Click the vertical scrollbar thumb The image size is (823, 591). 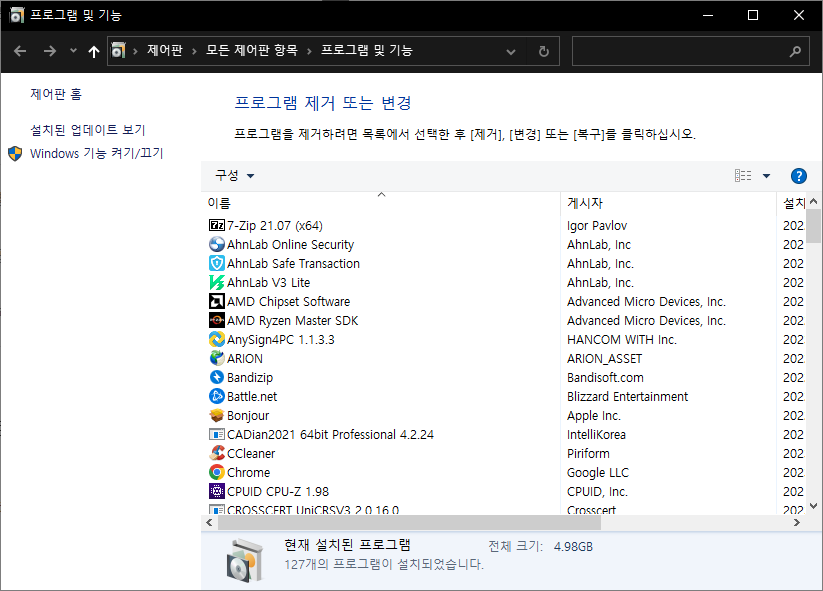coord(814,226)
